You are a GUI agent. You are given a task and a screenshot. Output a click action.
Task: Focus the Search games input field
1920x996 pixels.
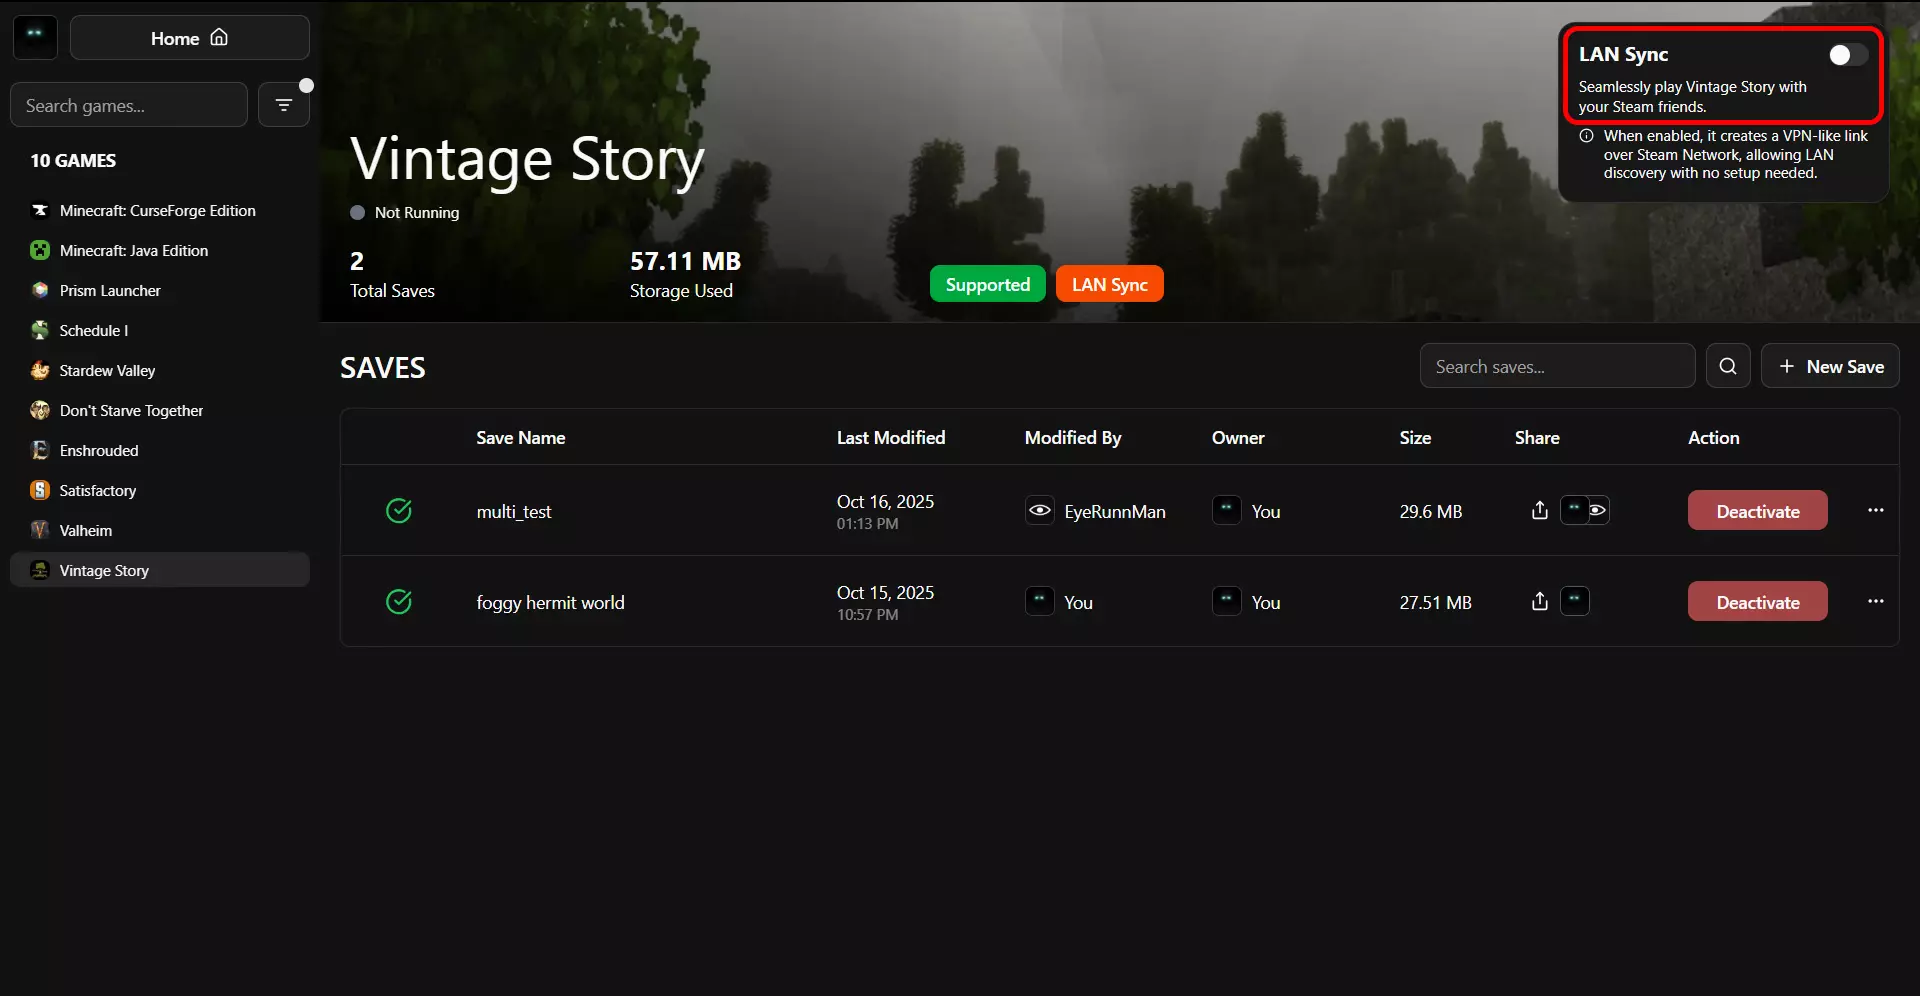coord(129,105)
